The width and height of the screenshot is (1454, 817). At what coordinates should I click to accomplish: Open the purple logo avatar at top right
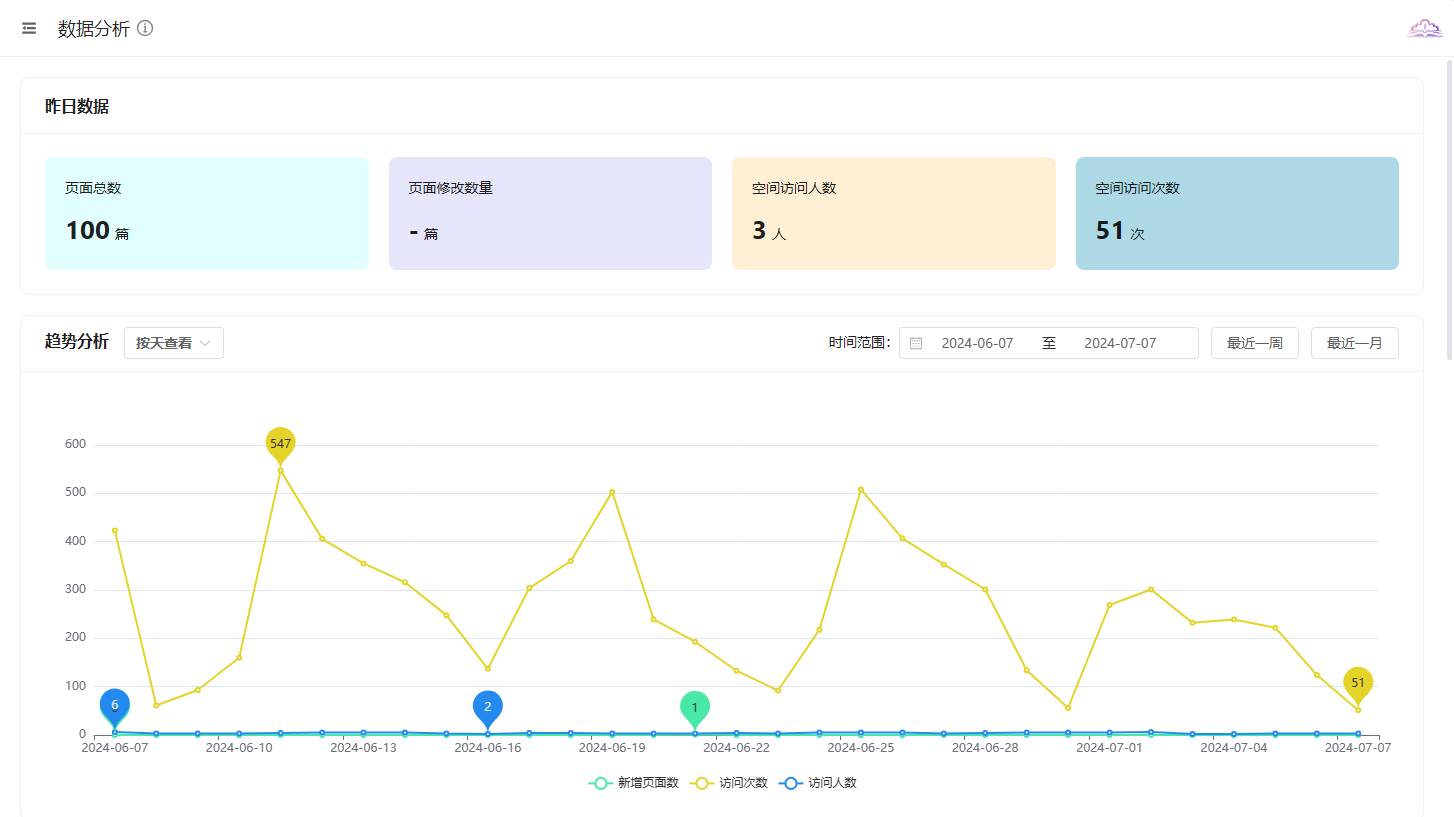click(x=1424, y=28)
